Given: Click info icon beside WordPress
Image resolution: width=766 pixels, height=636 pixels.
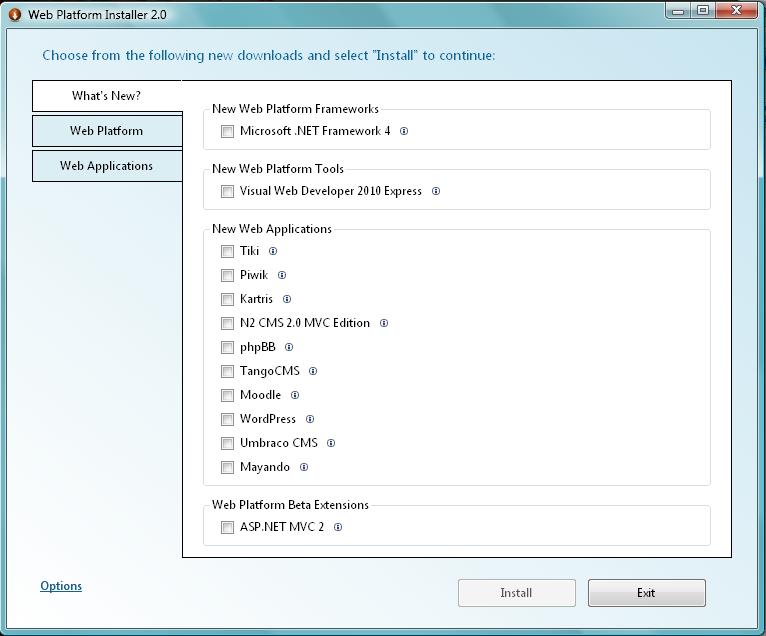Looking at the screenshot, I should (x=310, y=419).
